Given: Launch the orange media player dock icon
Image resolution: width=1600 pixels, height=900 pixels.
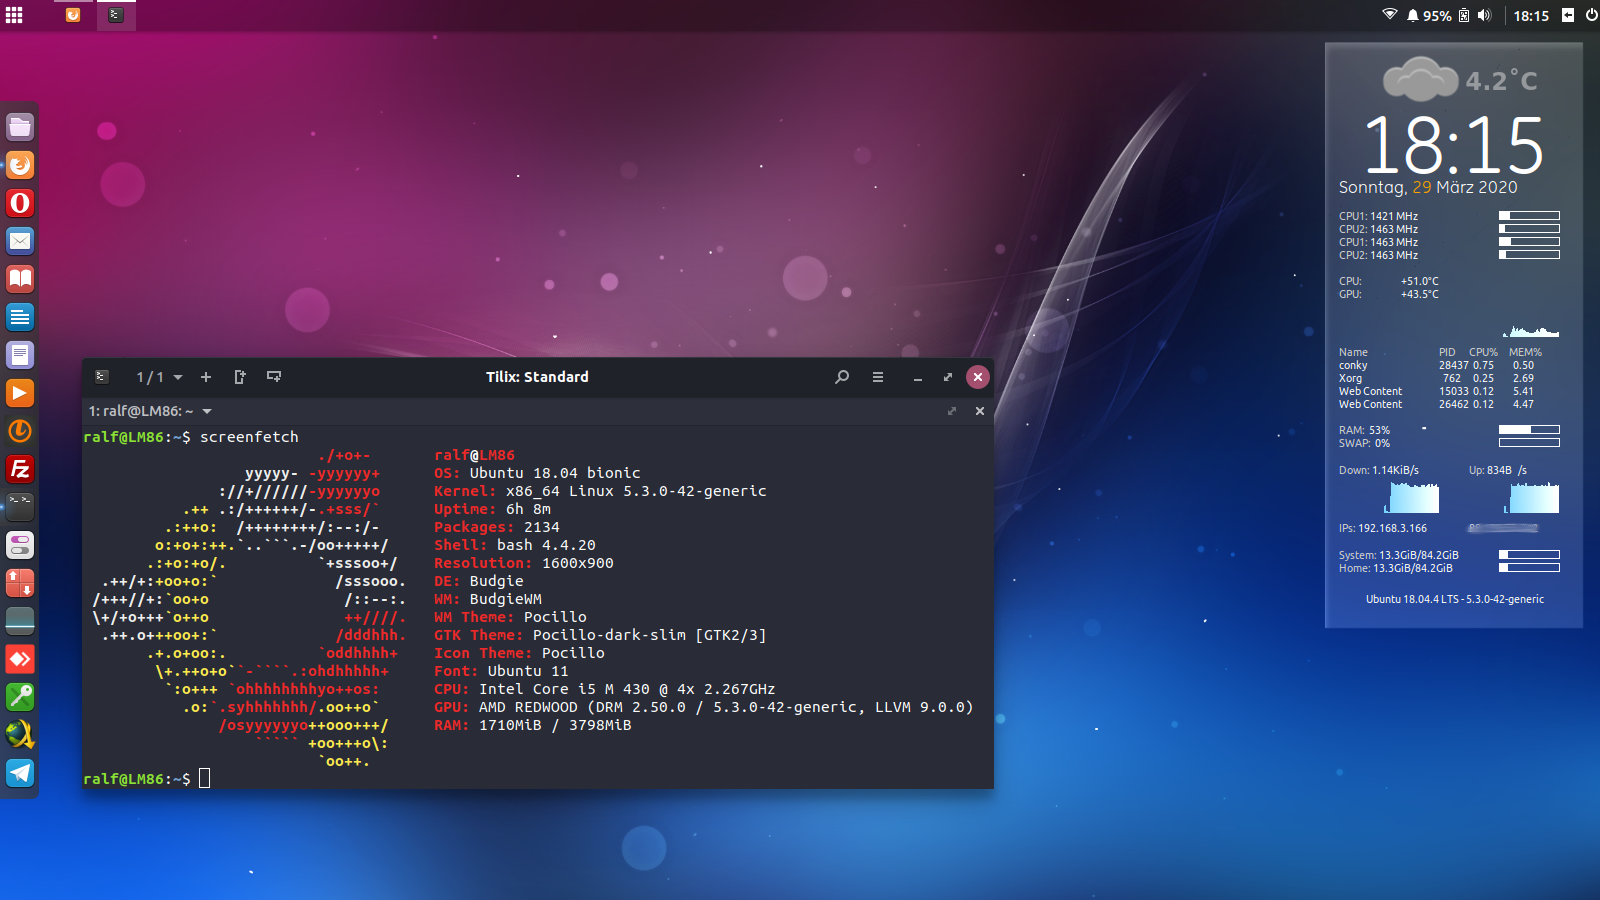Looking at the screenshot, I should (x=20, y=393).
